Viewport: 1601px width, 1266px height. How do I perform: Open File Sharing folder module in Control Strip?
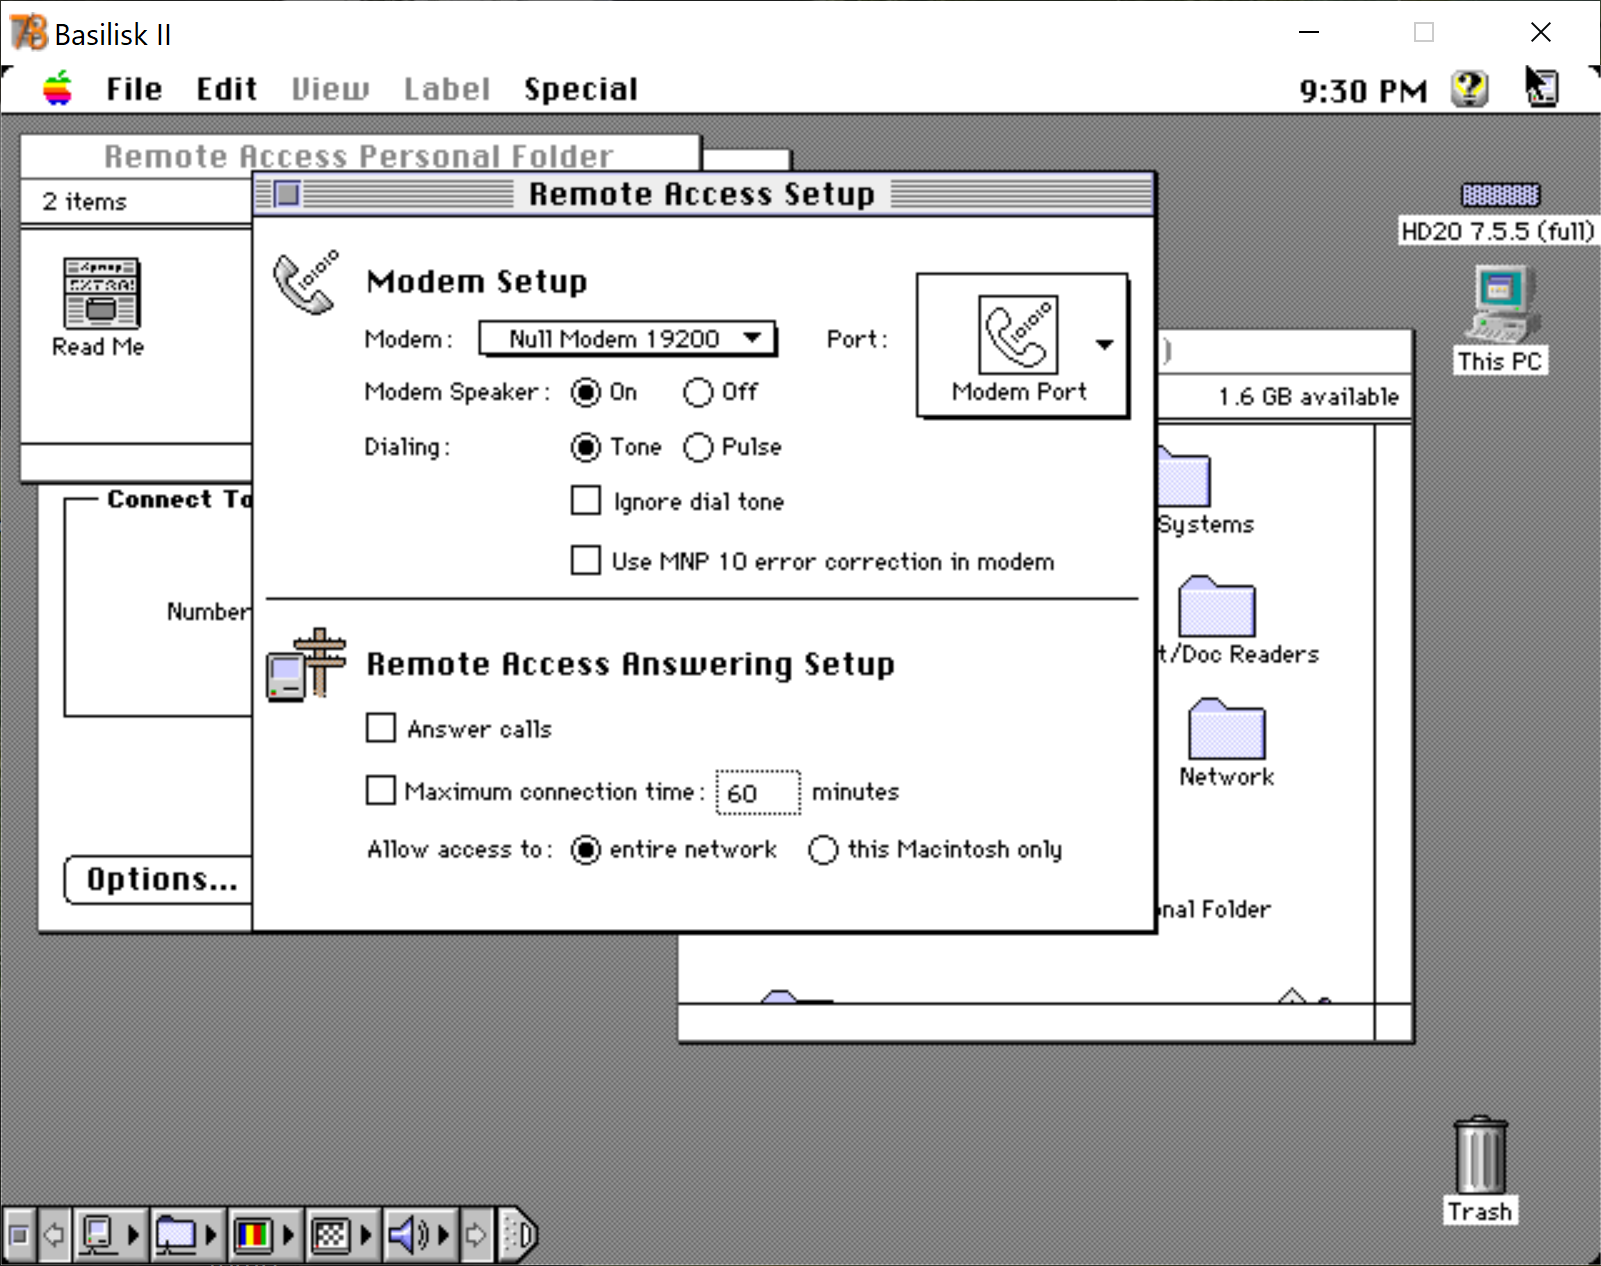(176, 1236)
